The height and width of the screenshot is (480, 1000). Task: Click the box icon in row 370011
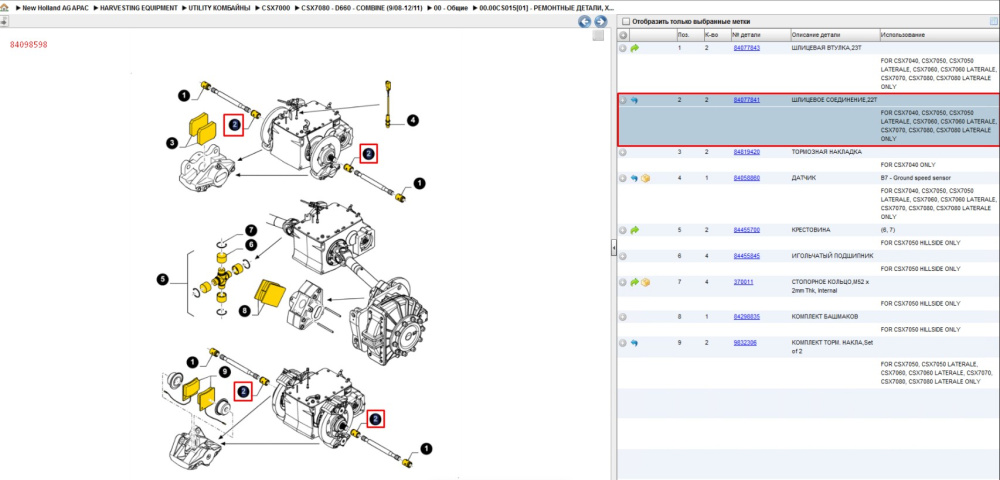(645, 282)
